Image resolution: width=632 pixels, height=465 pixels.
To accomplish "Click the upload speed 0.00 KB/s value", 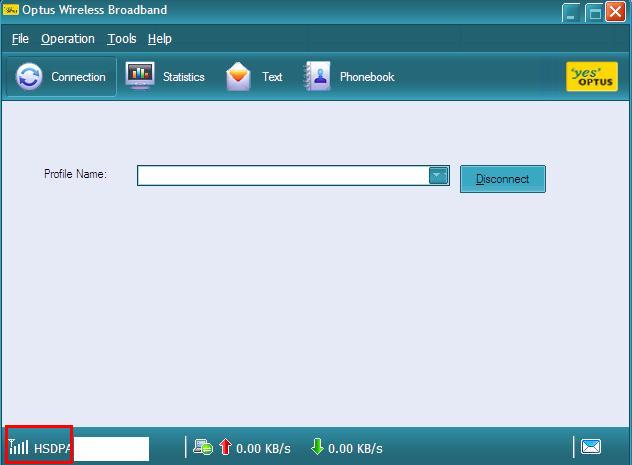I will [x=263, y=448].
